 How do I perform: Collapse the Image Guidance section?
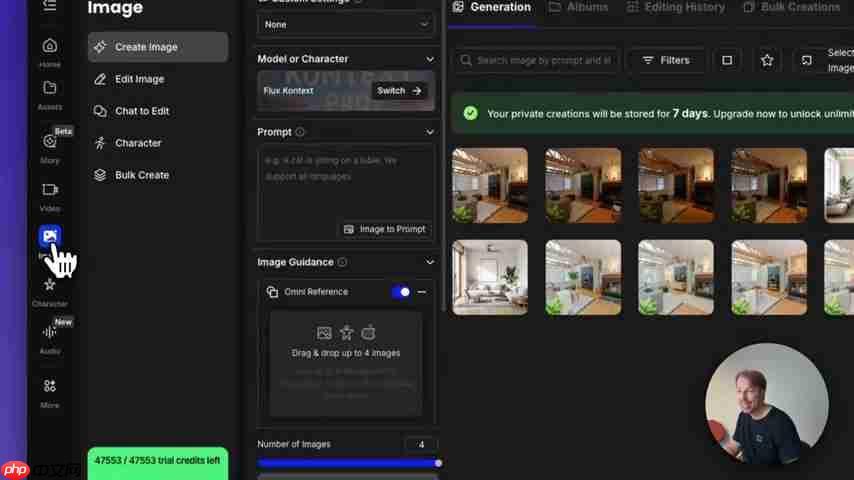coord(430,262)
